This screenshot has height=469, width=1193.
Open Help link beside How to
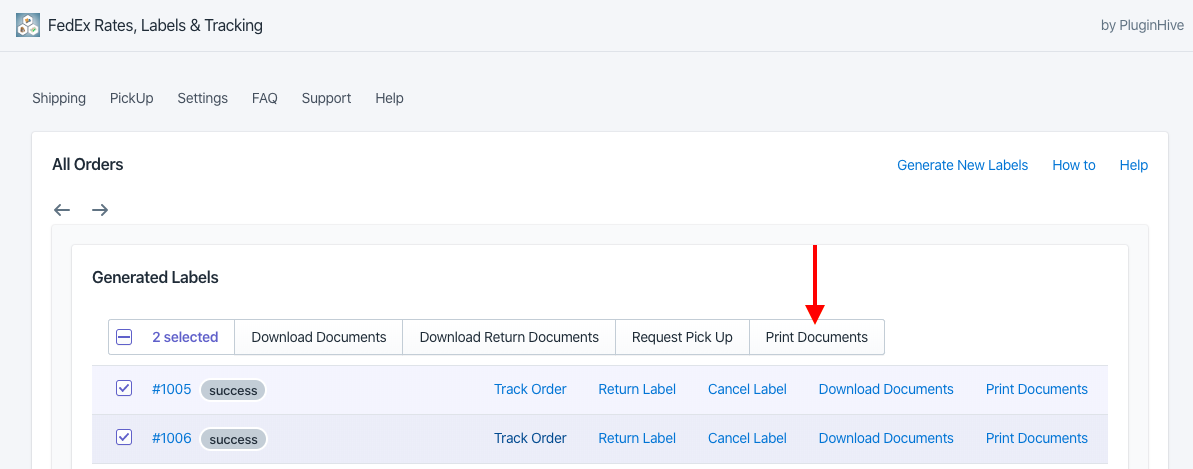[x=1134, y=165]
